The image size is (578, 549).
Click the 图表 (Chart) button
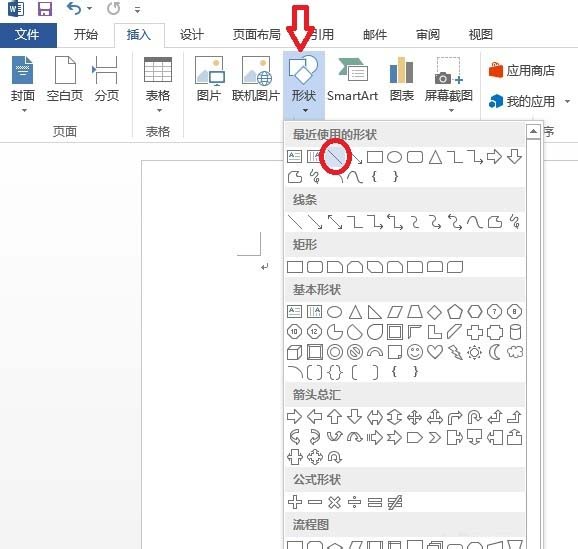coord(402,79)
